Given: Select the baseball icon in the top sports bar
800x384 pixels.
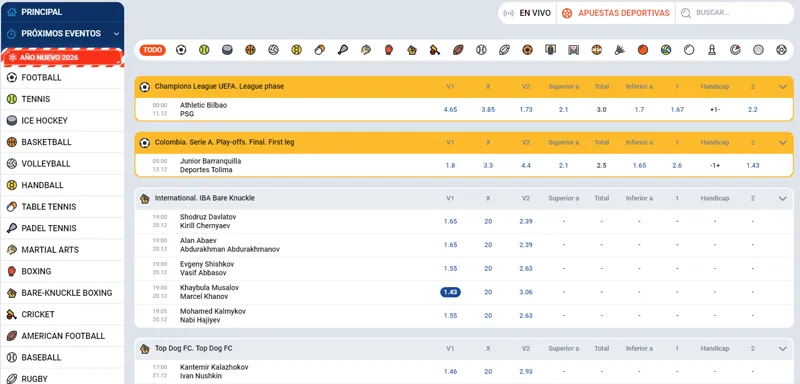Looking at the screenshot, I should (x=481, y=50).
